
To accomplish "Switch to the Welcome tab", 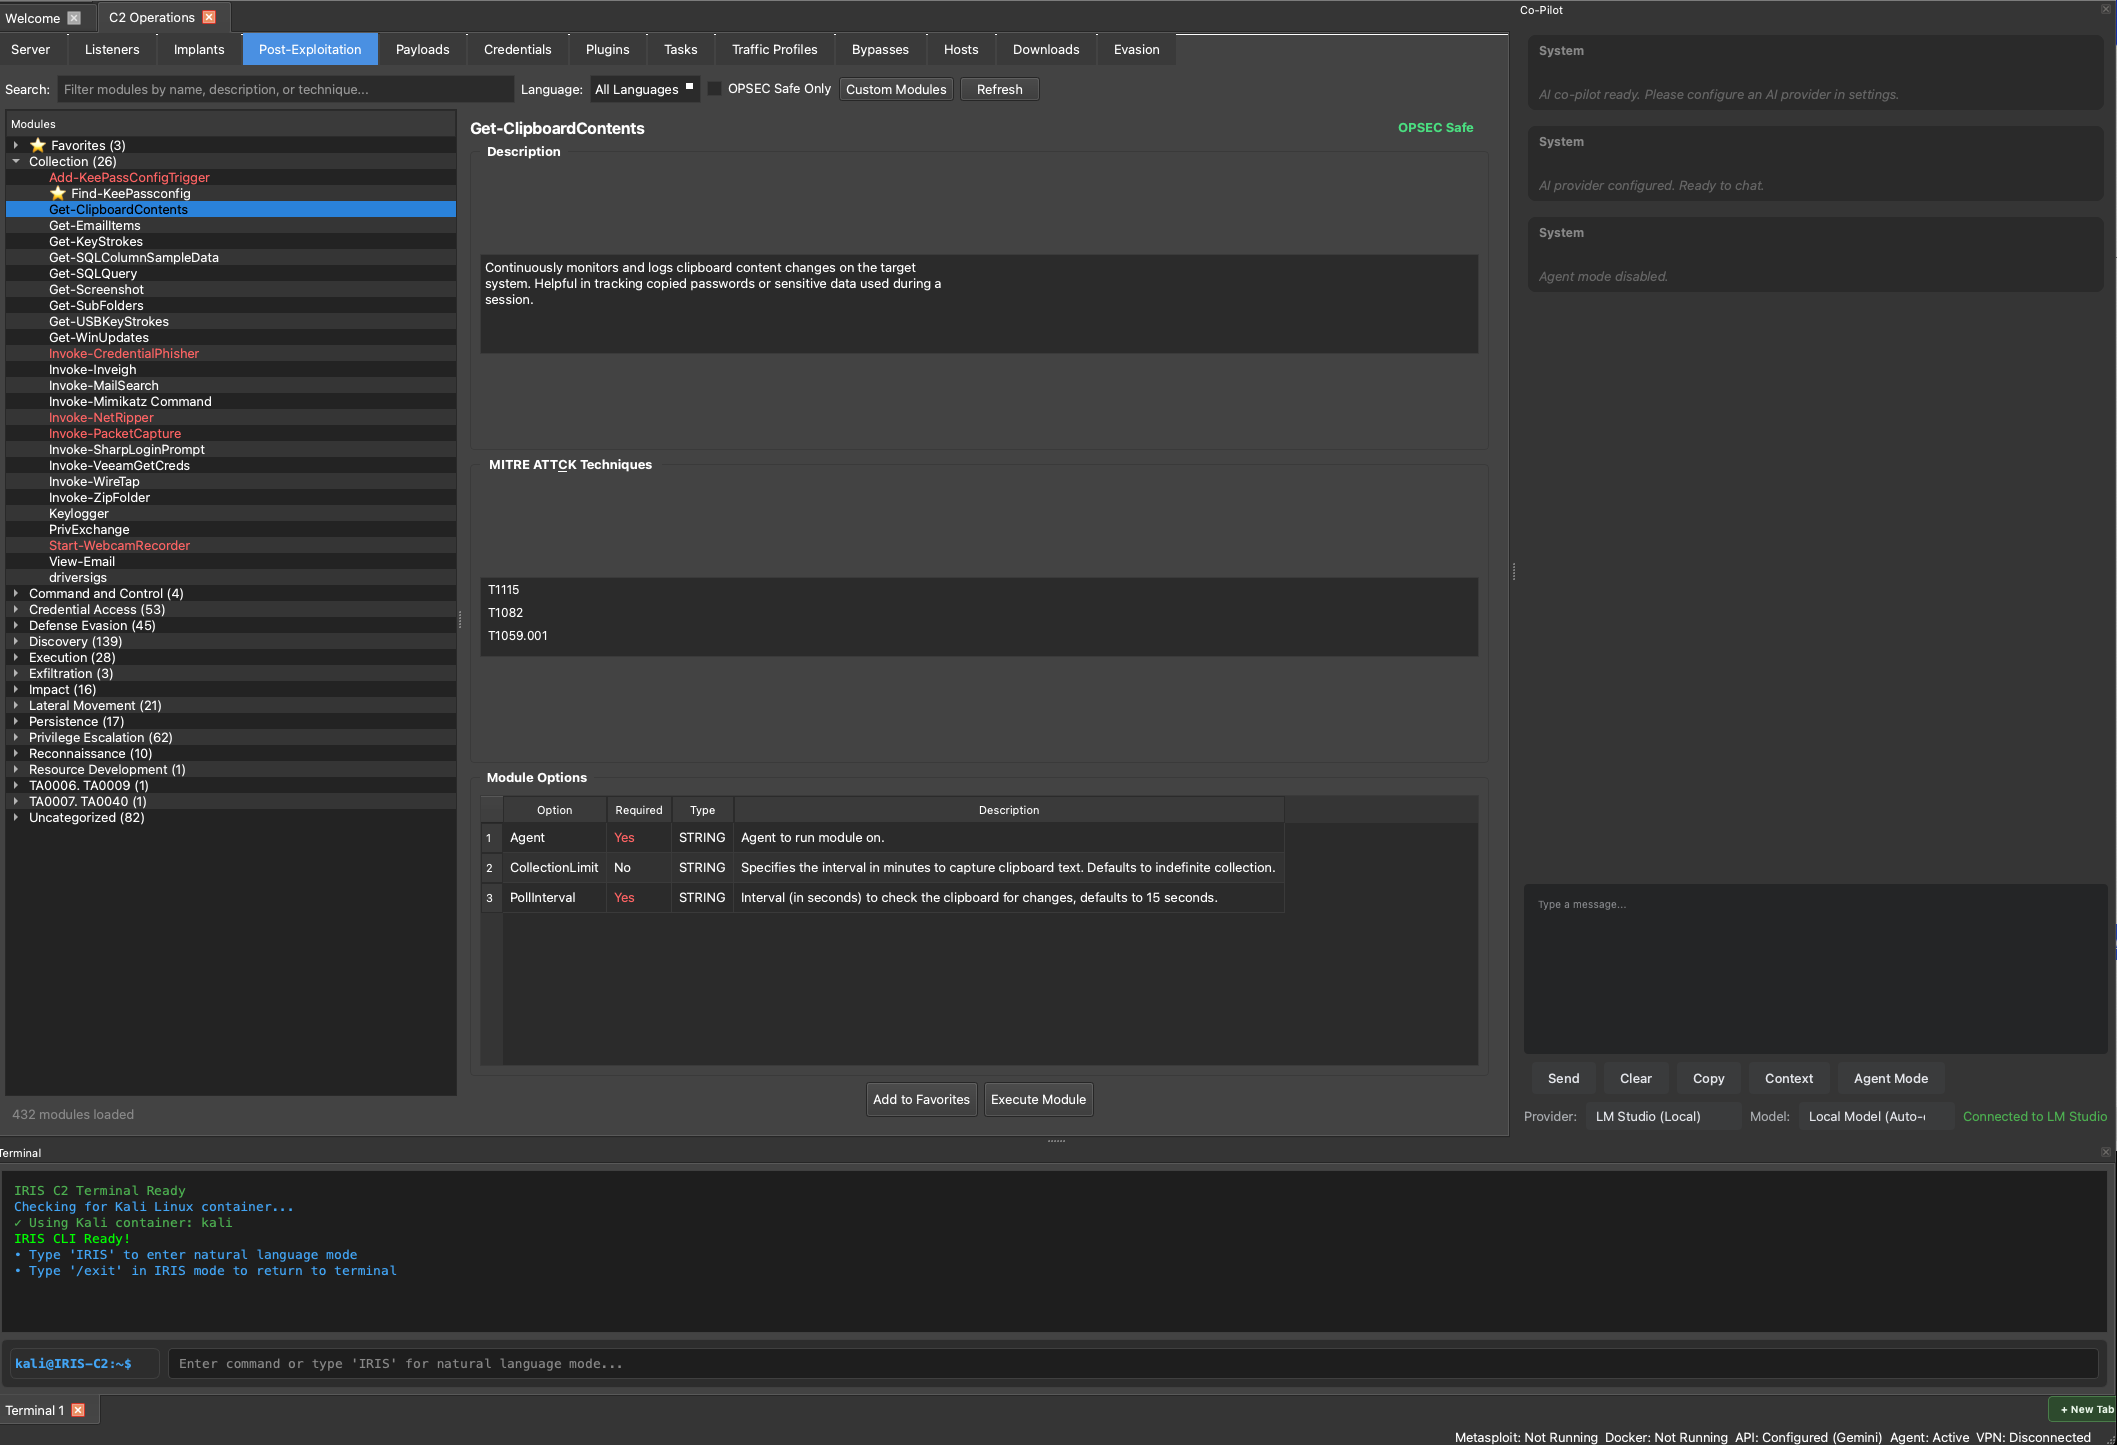I will pos(33,18).
